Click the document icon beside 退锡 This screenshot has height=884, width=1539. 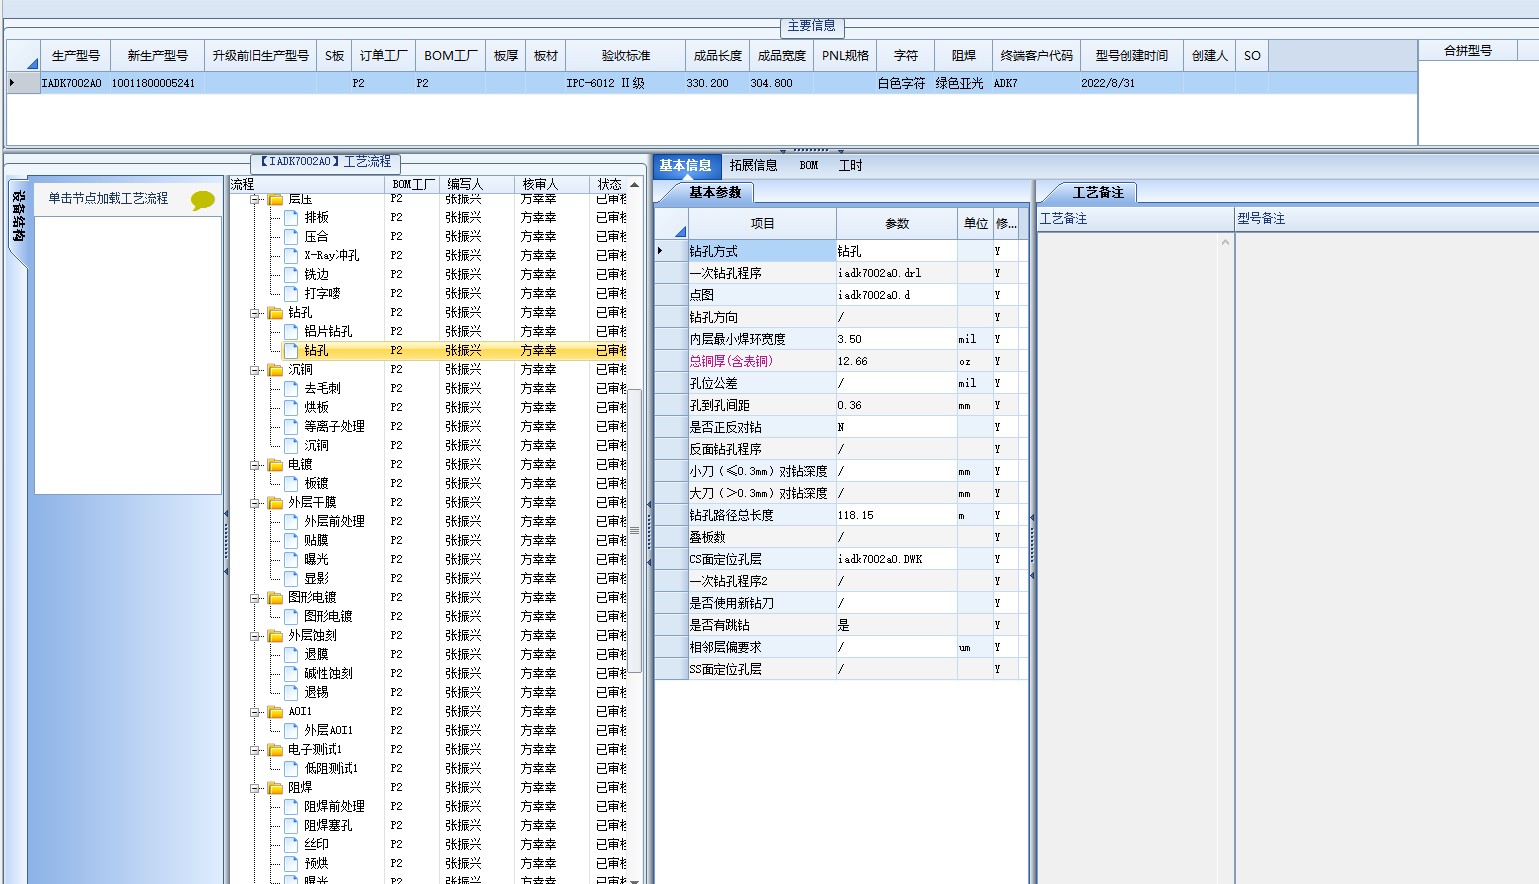291,693
